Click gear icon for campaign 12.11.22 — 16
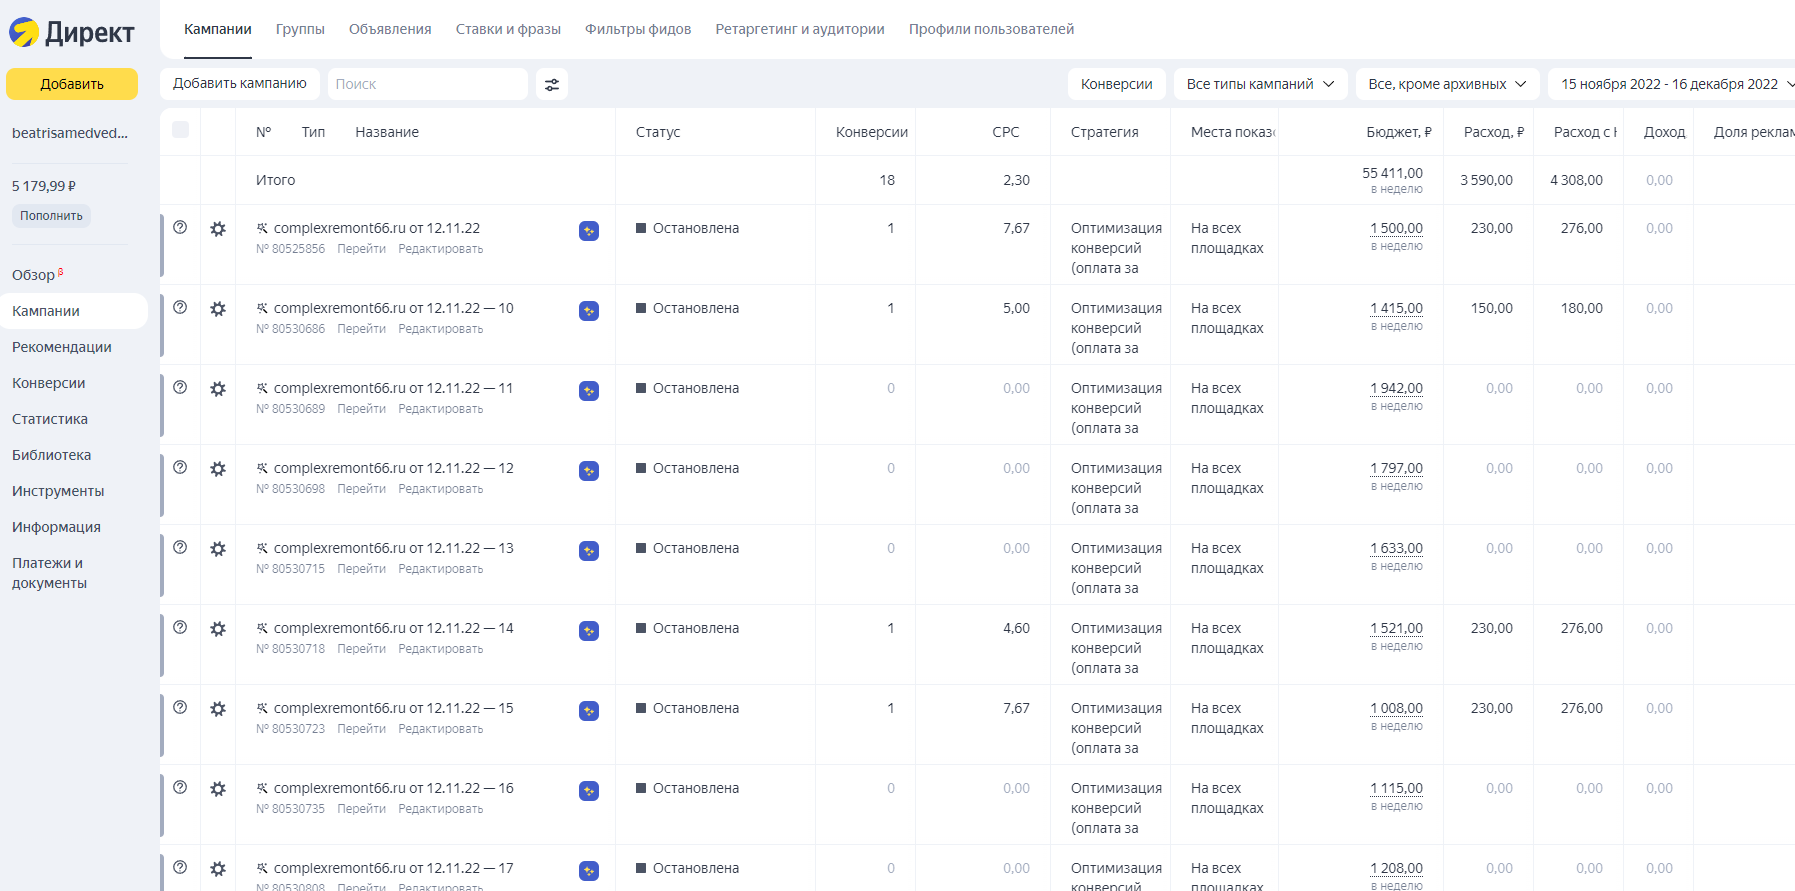This screenshot has width=1795, height=891. (218, 789)
